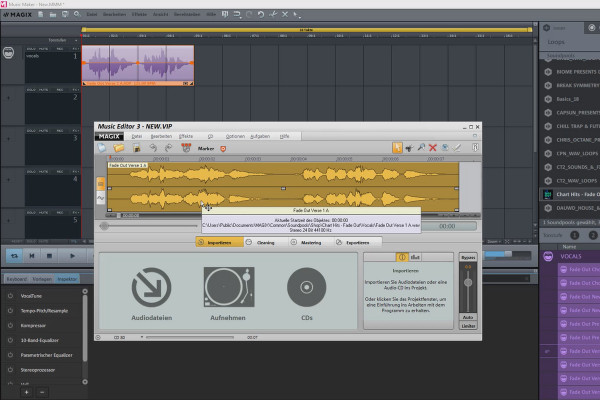Select the pencil draw tool in Music Editor
This screenshot has width=600, height=400.
point(457,148)
